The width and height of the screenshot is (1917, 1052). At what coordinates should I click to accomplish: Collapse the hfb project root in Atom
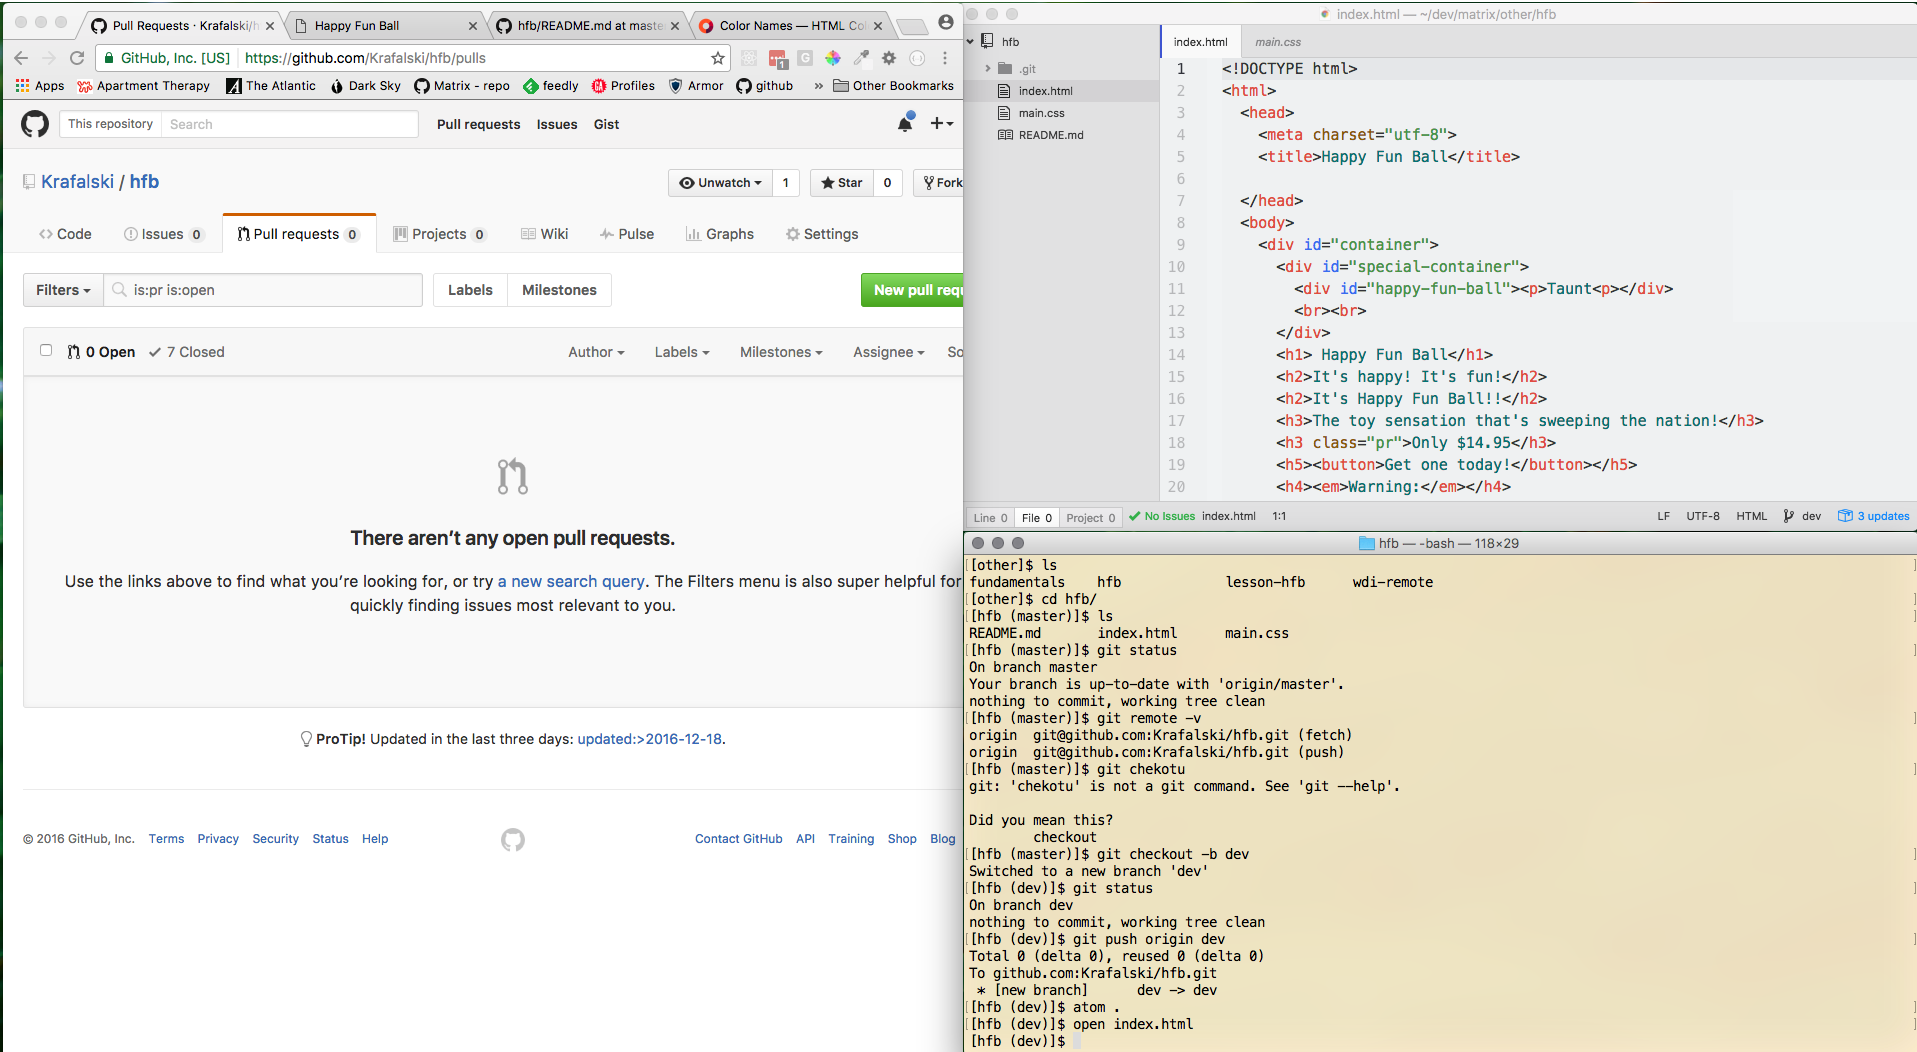tap(970, 42)
